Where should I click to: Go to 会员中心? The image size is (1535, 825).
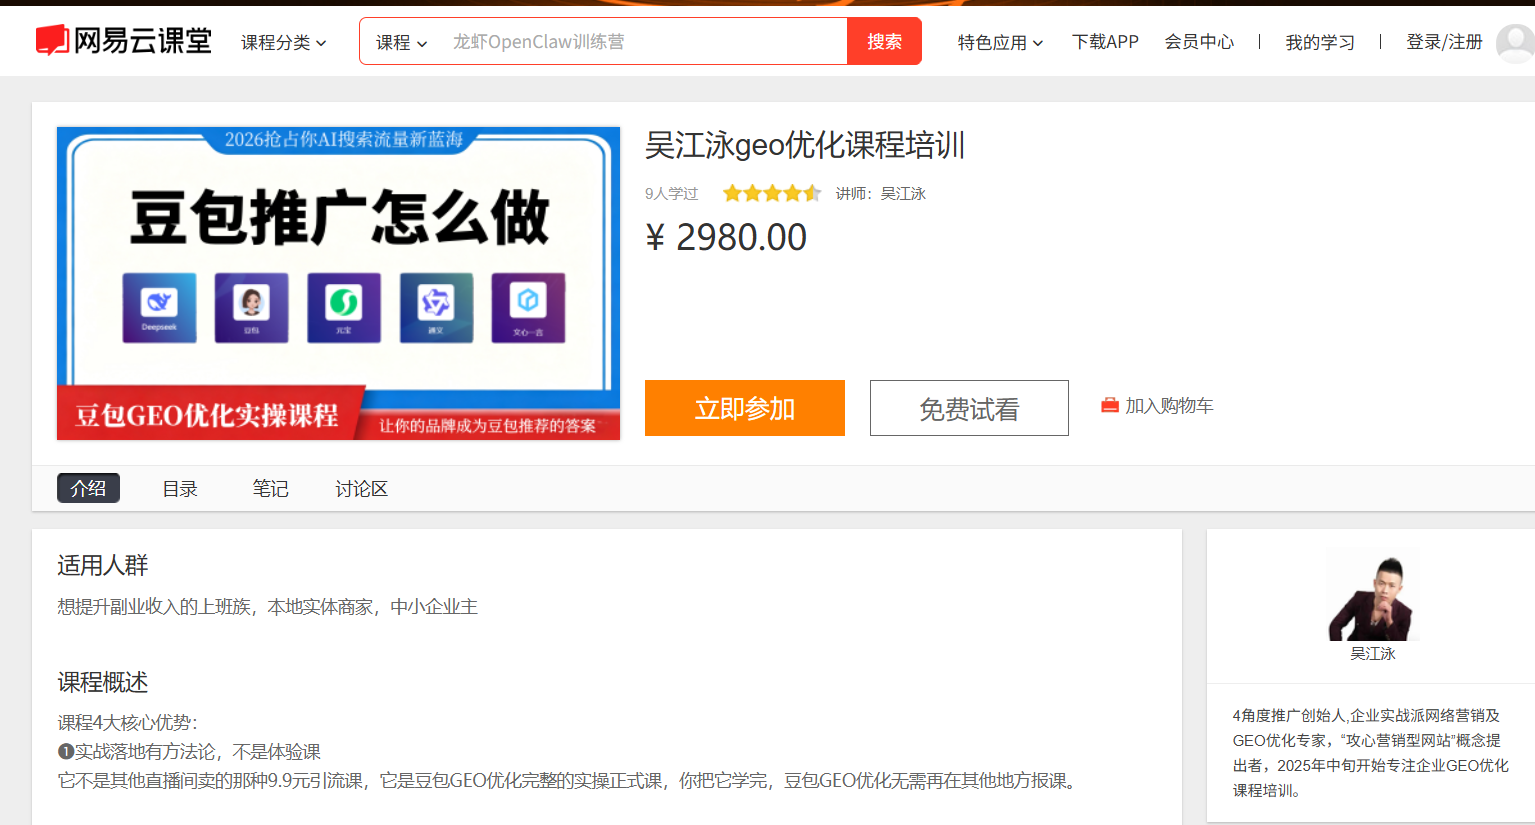coord(1199,42)
